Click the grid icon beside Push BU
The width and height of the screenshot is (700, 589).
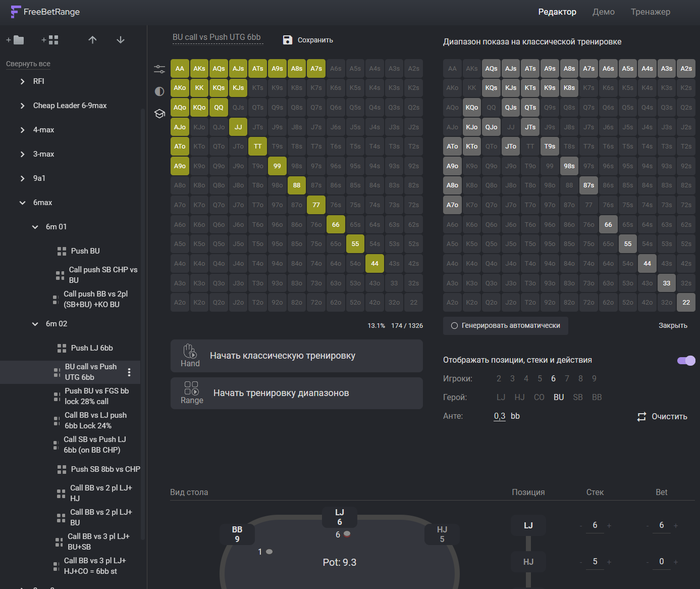(x=62, y=251)
